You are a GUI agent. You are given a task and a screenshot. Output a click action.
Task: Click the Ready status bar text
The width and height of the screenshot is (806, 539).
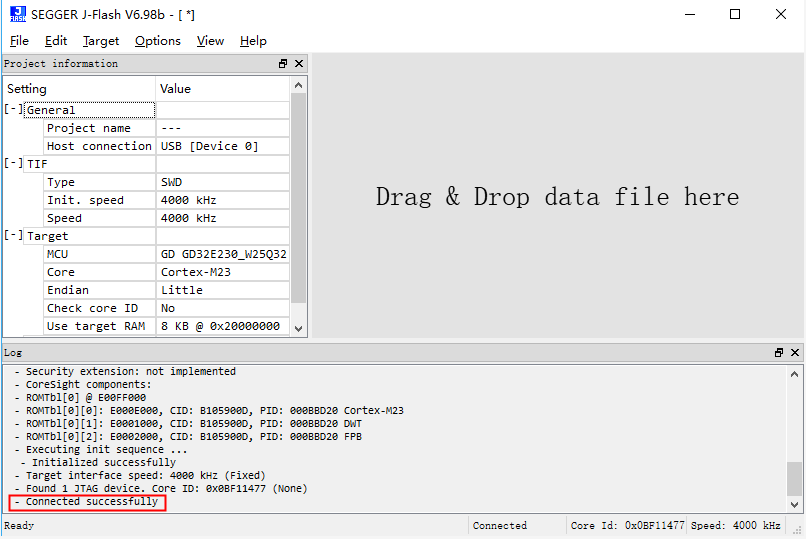(19, 526)
